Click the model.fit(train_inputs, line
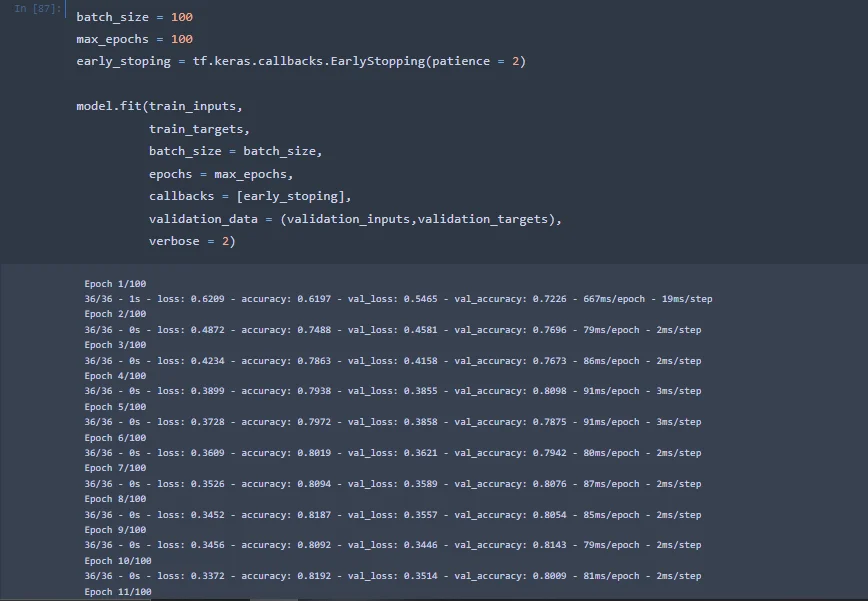 (159, 106)
